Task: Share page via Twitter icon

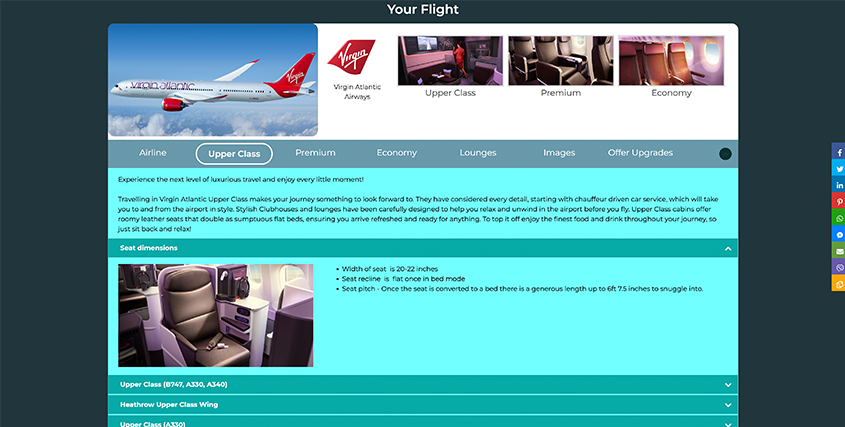Action: pyautogui.click(x=839, y=168)
